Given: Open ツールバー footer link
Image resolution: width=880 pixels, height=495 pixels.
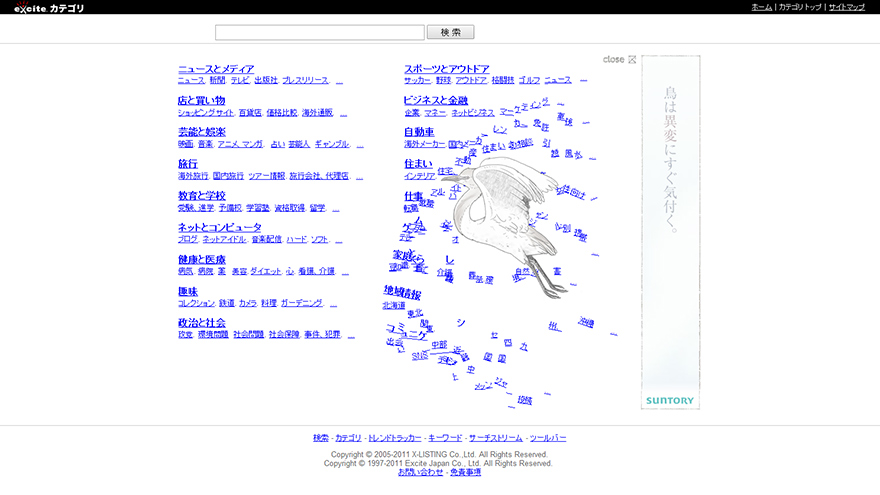Looking at the screenshot, I should pos(548,438).
